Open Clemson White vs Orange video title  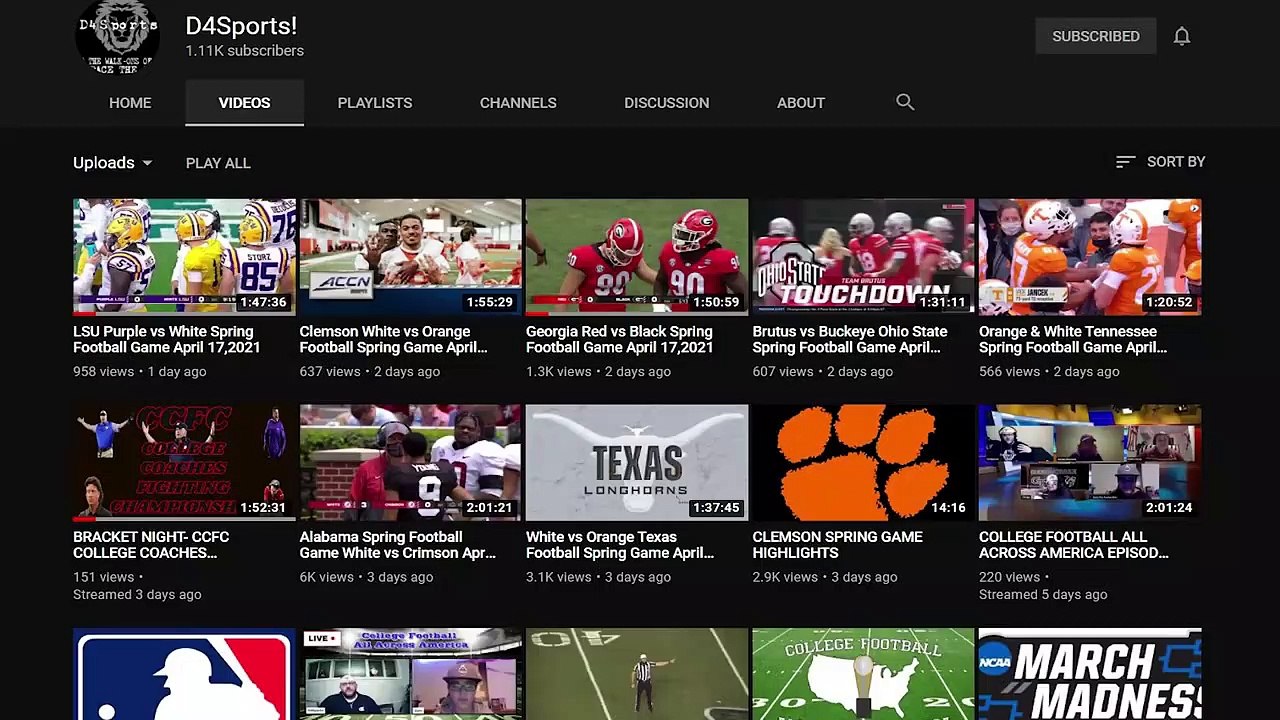tap(393, 339)
